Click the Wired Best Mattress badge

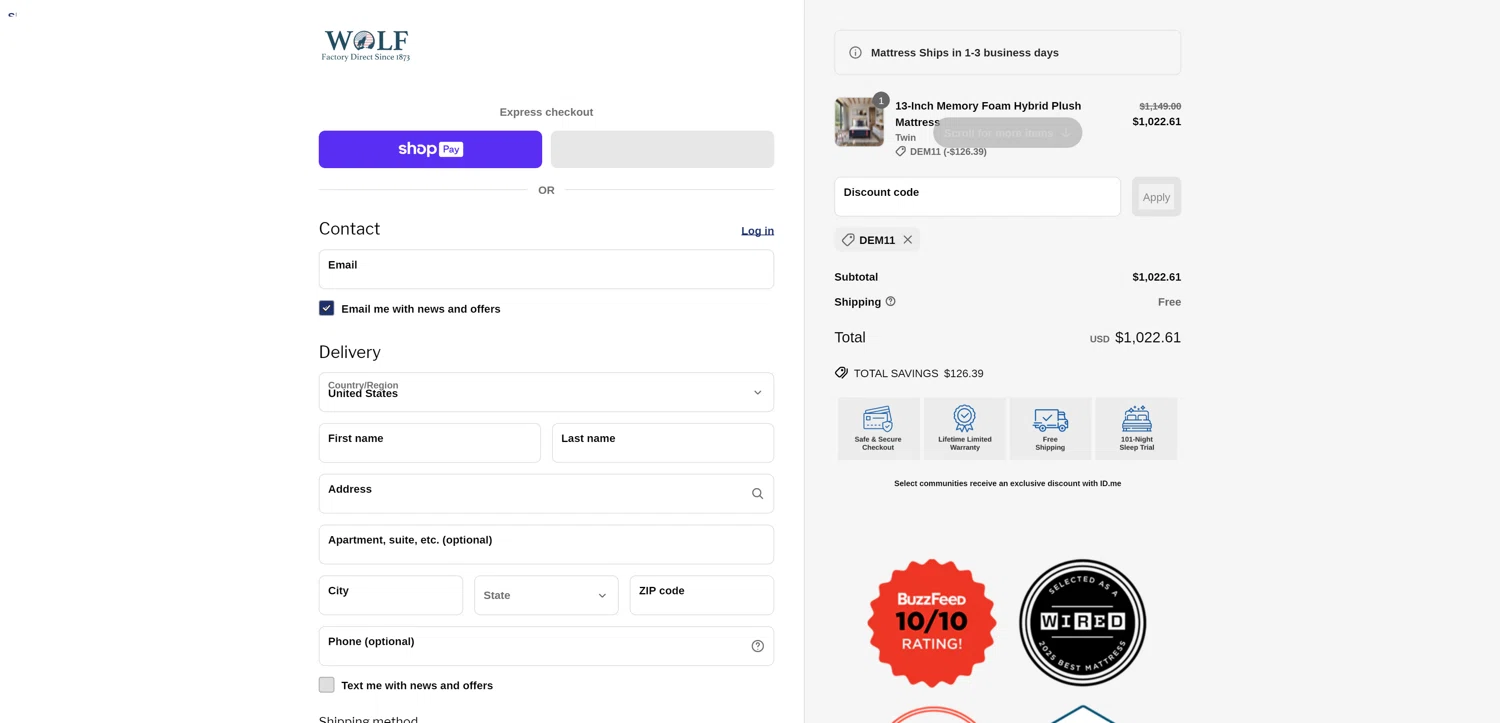click(1082, 623)
